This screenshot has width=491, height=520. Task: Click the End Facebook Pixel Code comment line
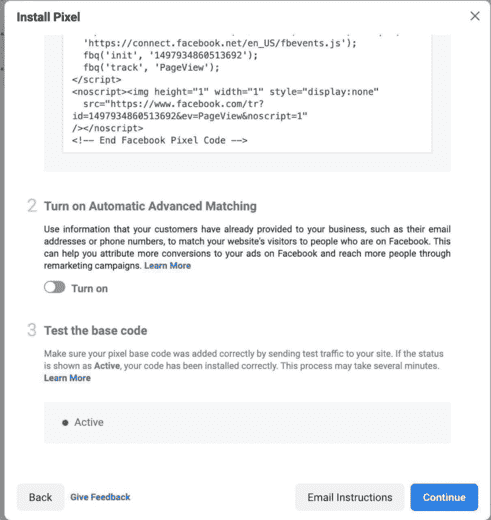[160, 140]
